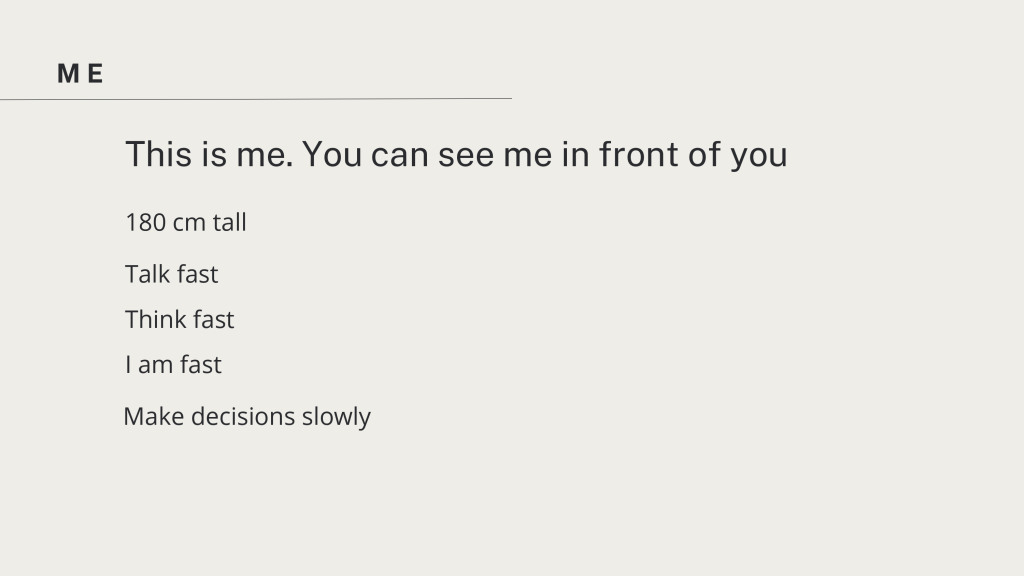Click the word 'Talk'
This screenshot has width=1024, height=576.
coord(148,274)
